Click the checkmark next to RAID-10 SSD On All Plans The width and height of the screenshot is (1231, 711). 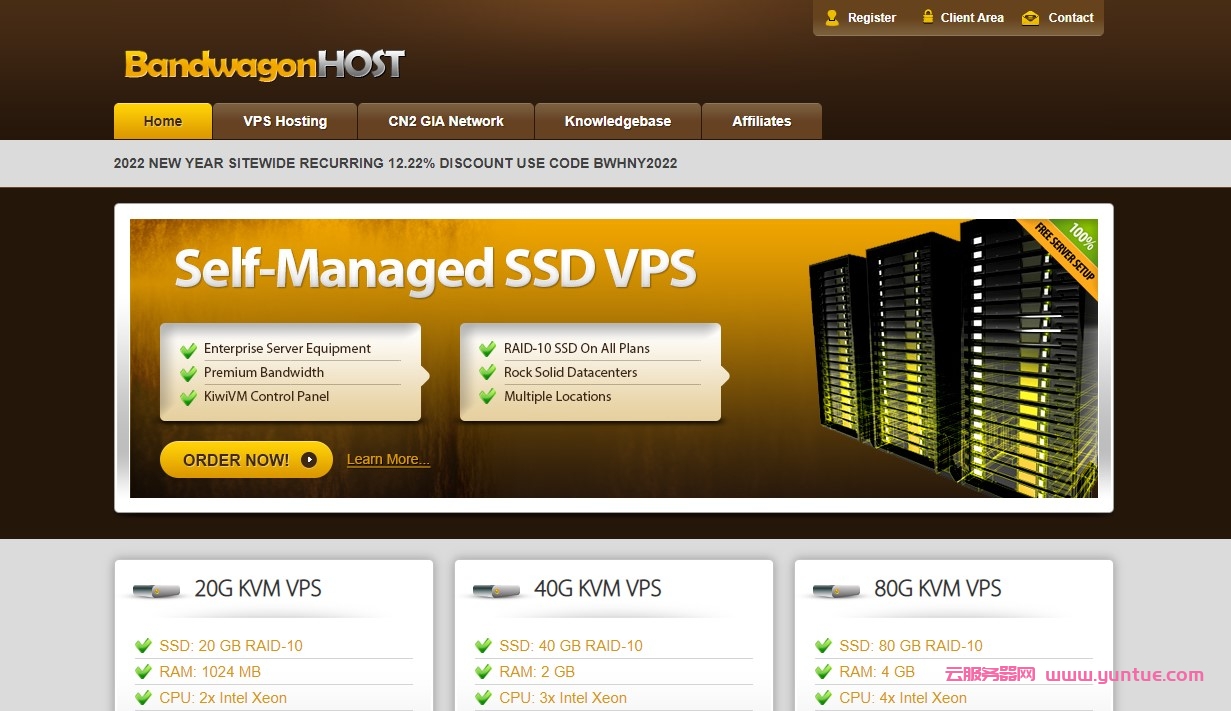487,348
